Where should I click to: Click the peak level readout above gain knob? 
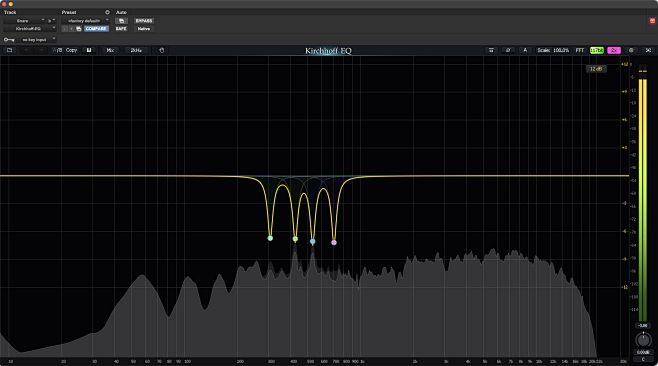(x=643, y=325)
